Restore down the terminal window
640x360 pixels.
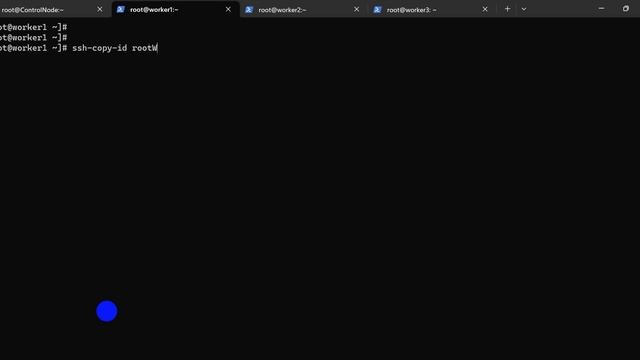pos(626,9)
